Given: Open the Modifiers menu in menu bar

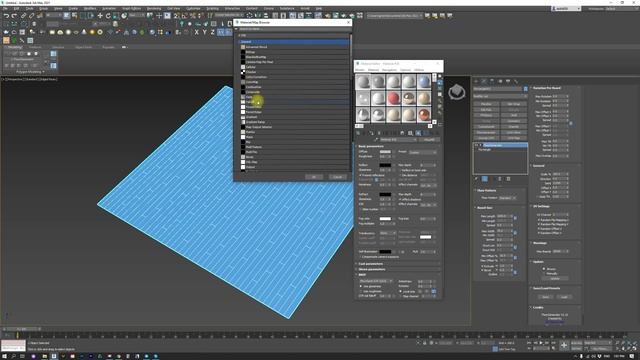Looking at the screenshot, I should click(x=90, y=9).
